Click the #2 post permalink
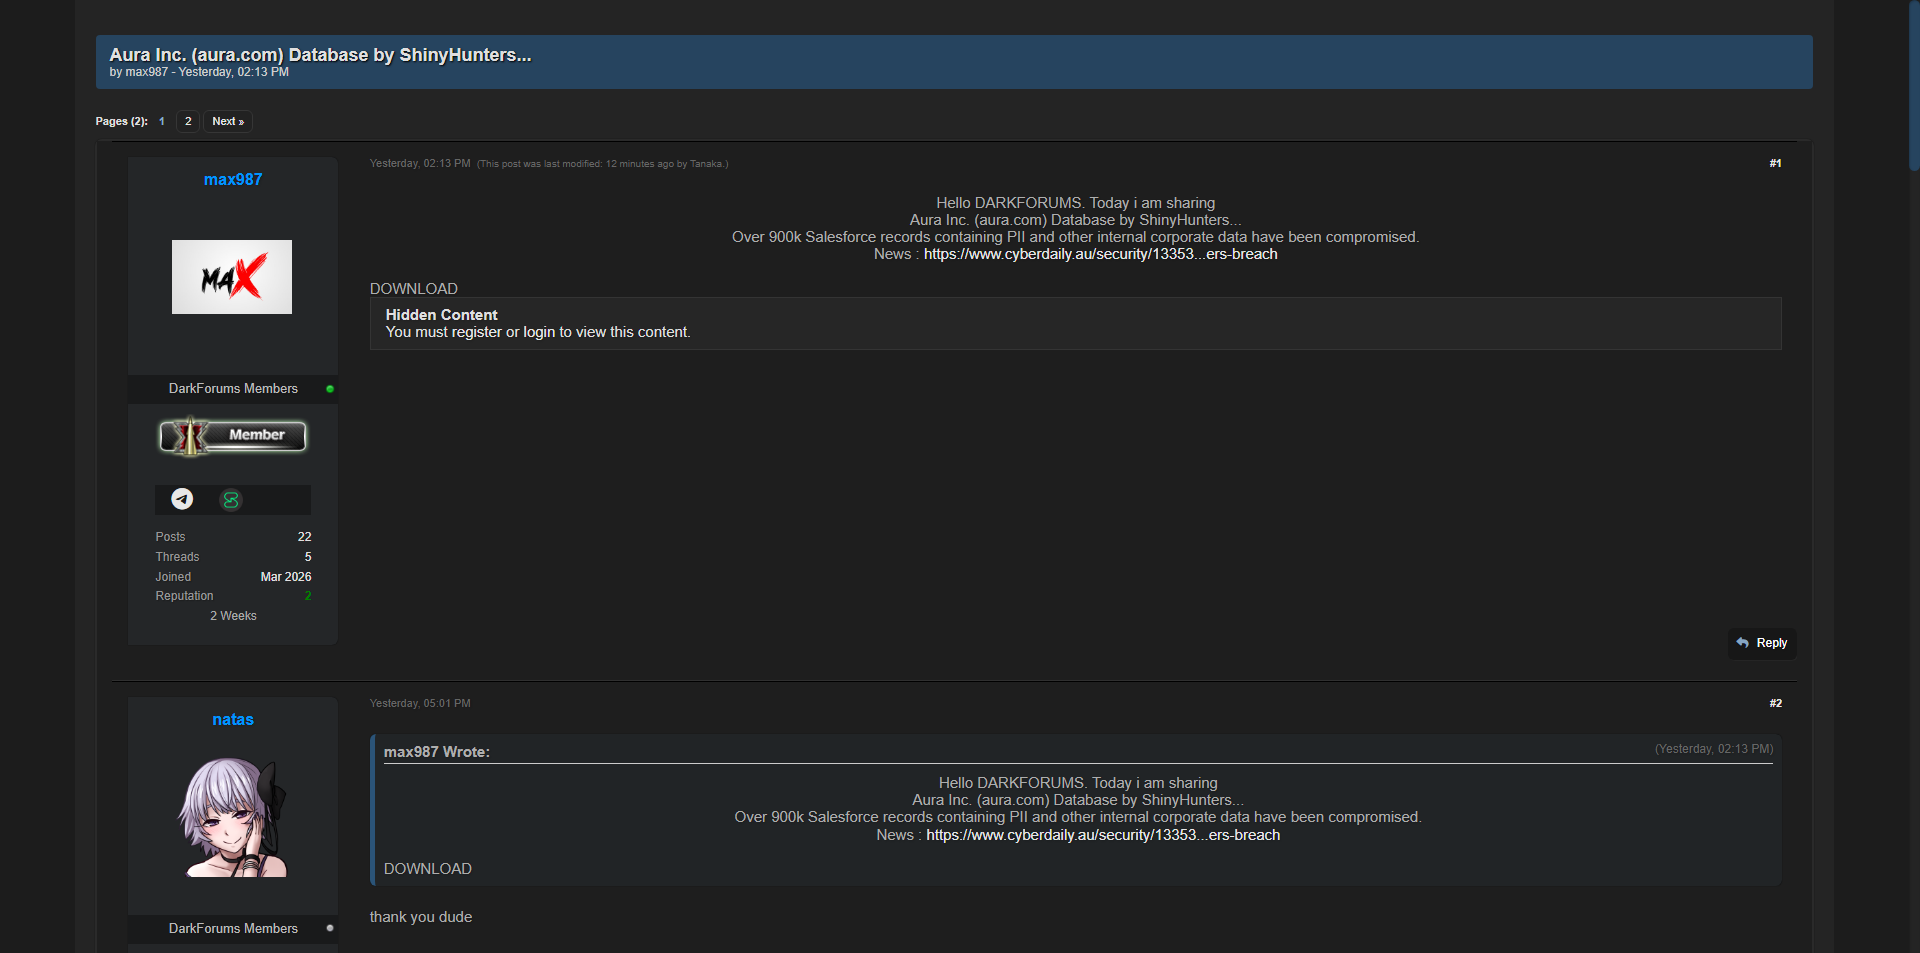The width and height of the screenshot is (1920, 953). [x=1775, y=703]
